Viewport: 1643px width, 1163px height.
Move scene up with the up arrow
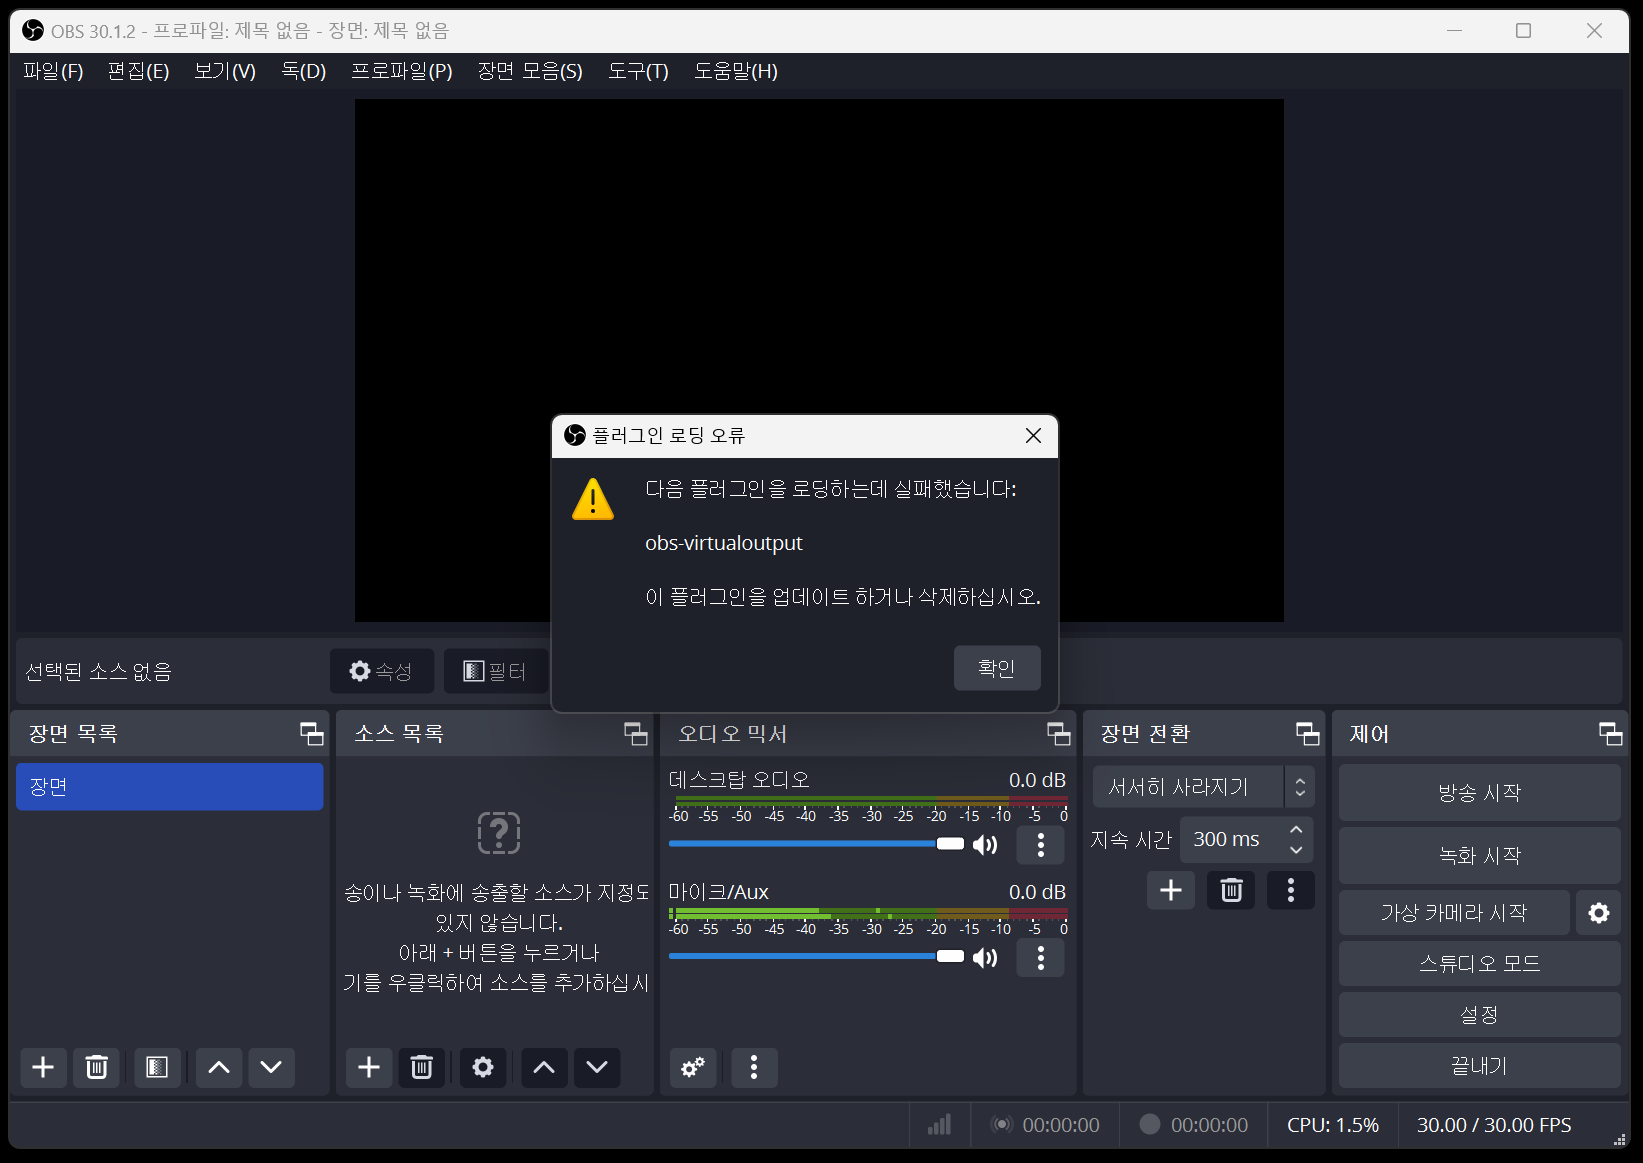(x=219, y=1067)
